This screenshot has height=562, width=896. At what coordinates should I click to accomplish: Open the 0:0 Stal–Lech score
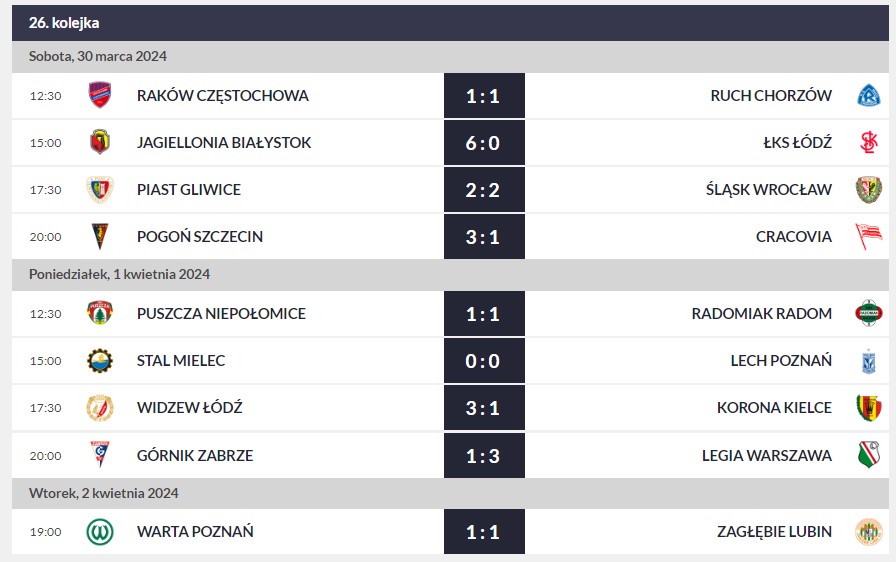click(x=483, y=361)
